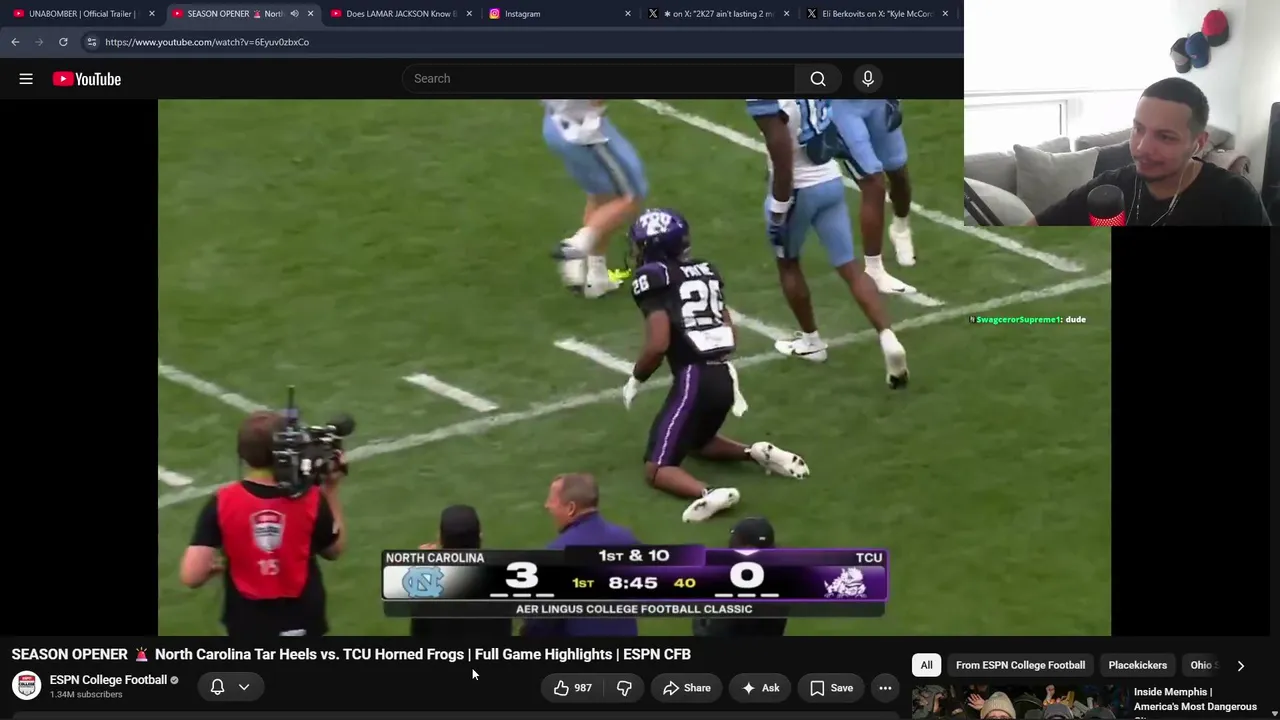Click the search magnifier button

[x=818, y=79]
